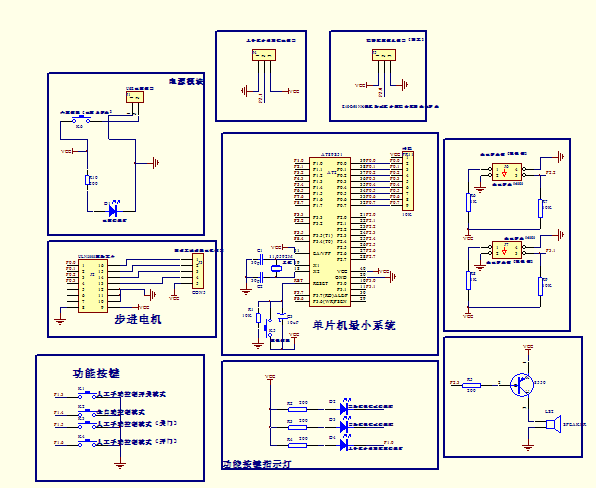This screenshot has height=488, width=596.
Task: Click the 10K resistor pack beside port P0
Action: click(408, 181)
